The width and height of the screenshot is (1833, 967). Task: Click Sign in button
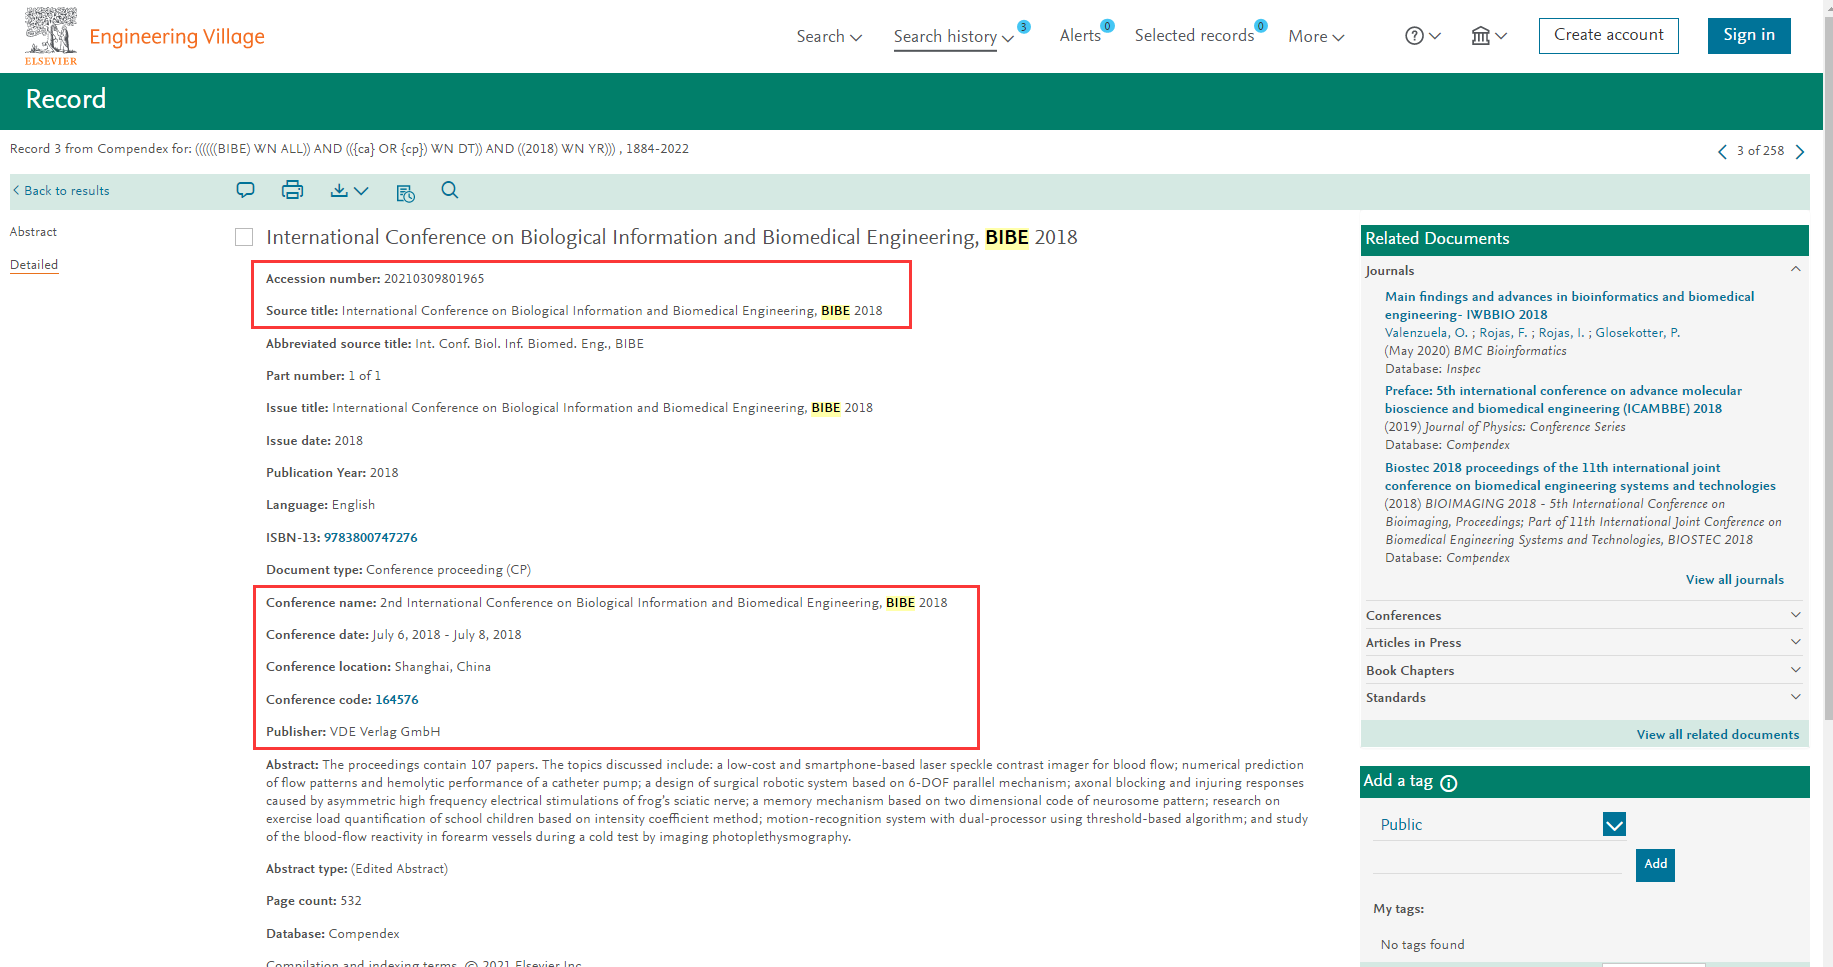click(x=1749, y=35)
